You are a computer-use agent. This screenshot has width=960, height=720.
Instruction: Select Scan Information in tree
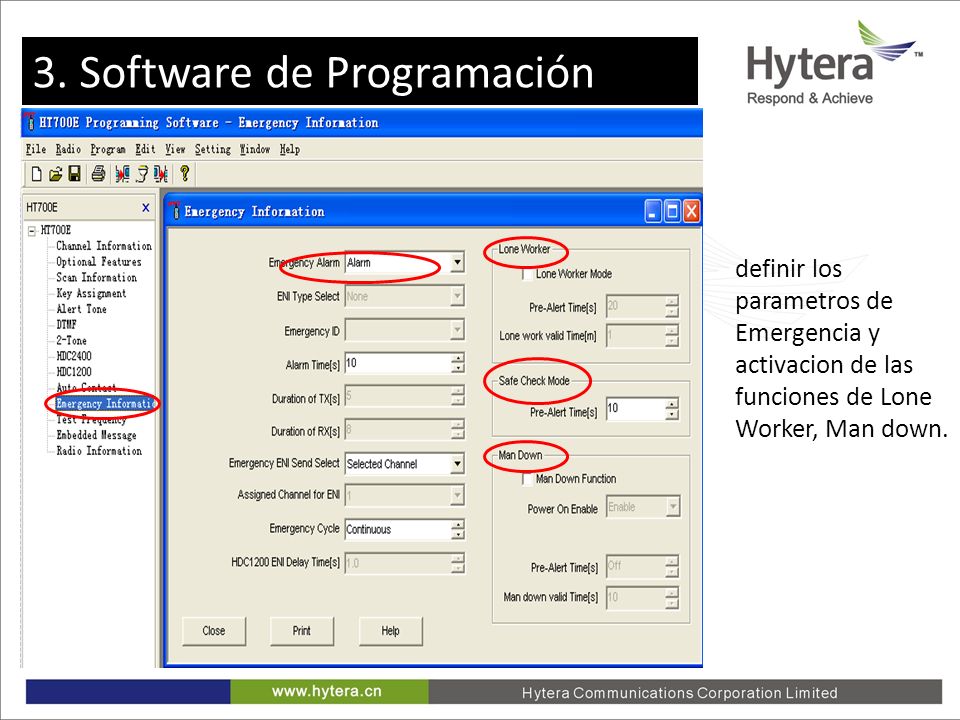pos(96,278)
